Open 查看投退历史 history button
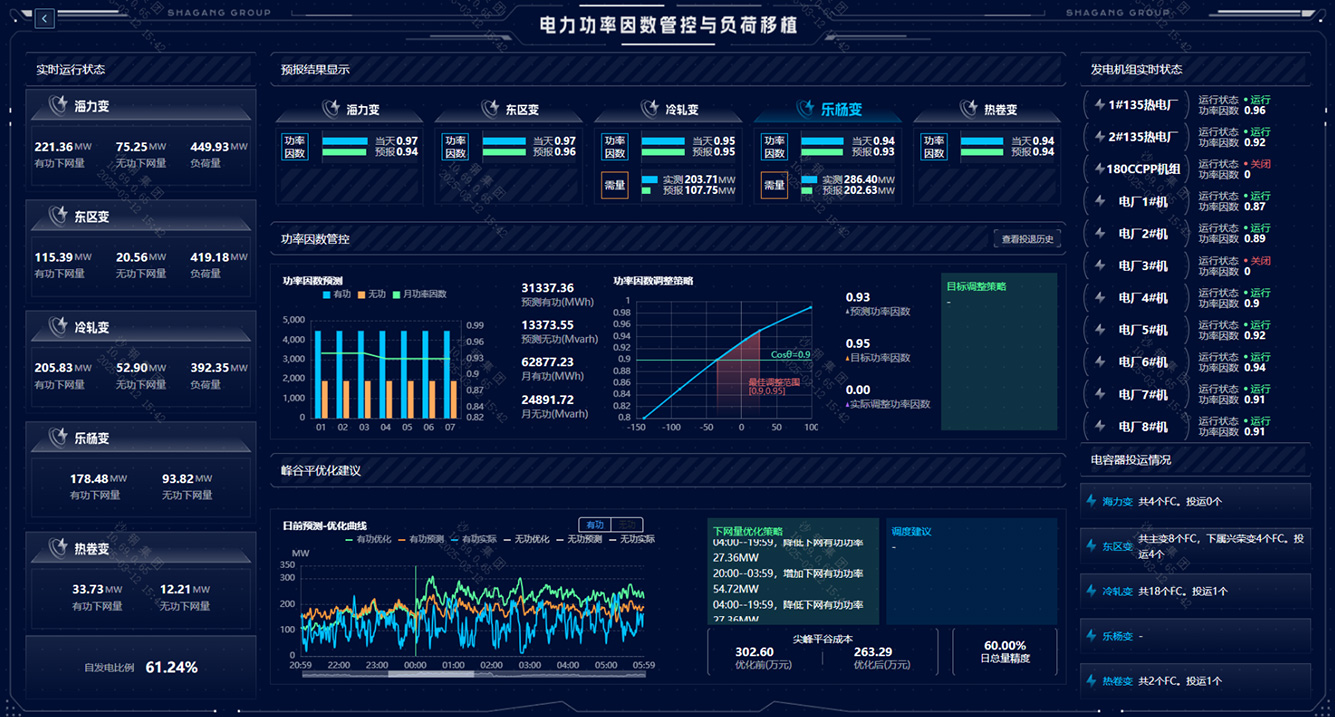Image resolution: width=1335 pixels, height=717 pixels. point(1027,239)
